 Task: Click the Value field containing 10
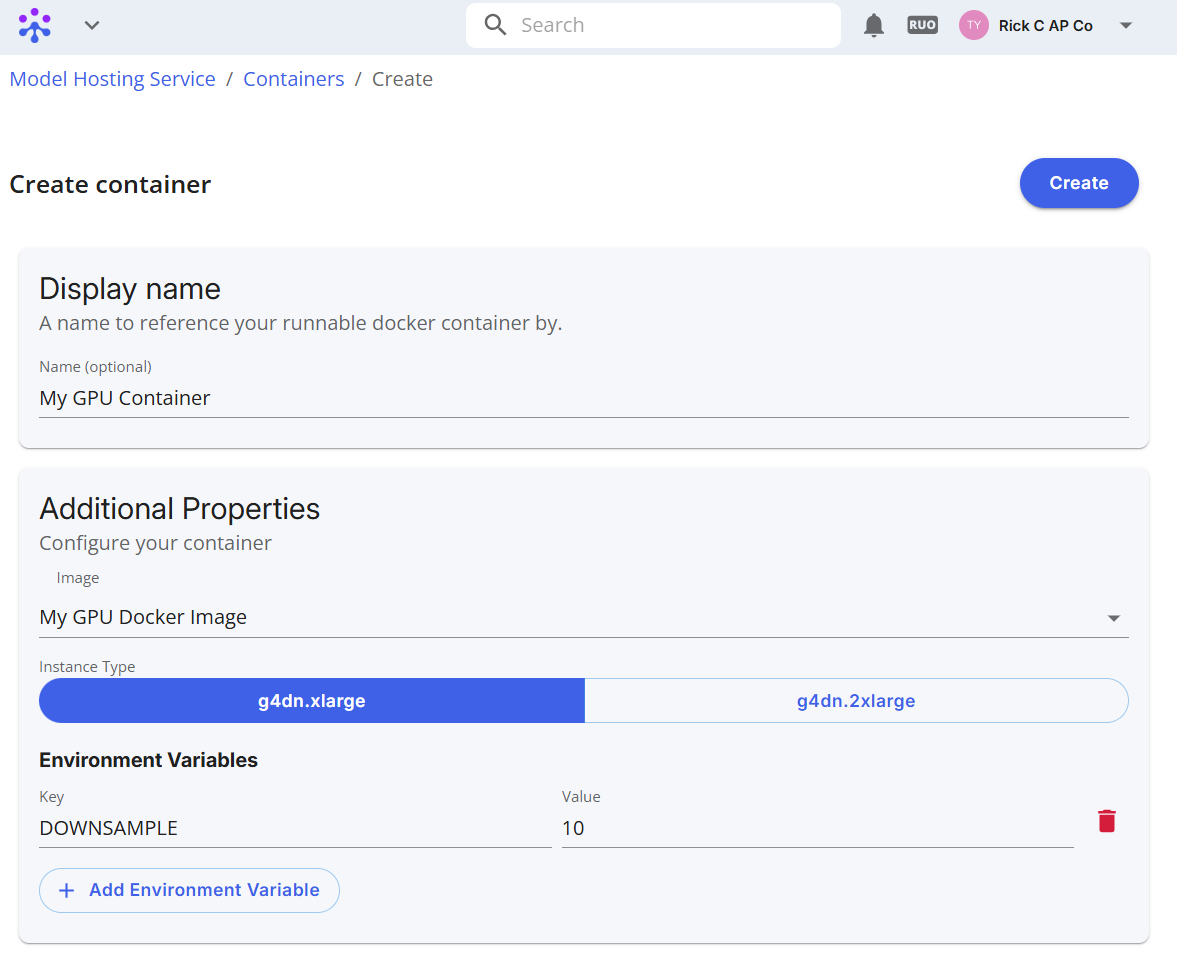pos(817,828)
